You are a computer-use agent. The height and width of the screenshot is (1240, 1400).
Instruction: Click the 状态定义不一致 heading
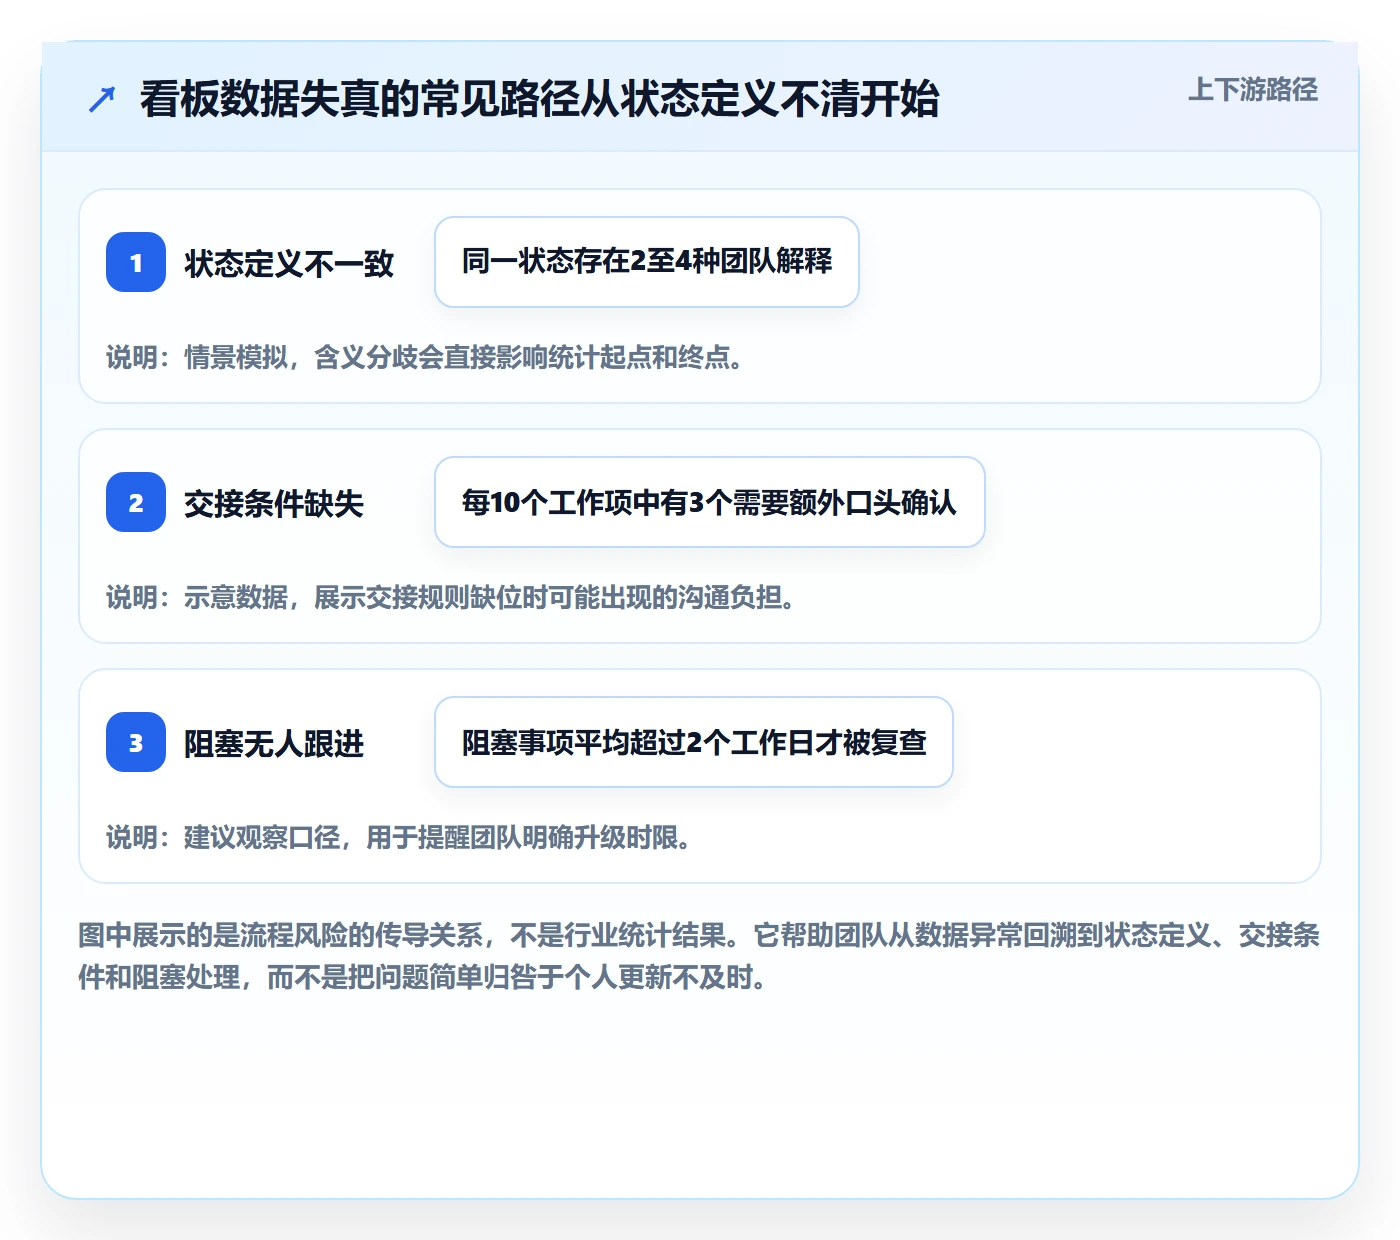tap(289, 263)
